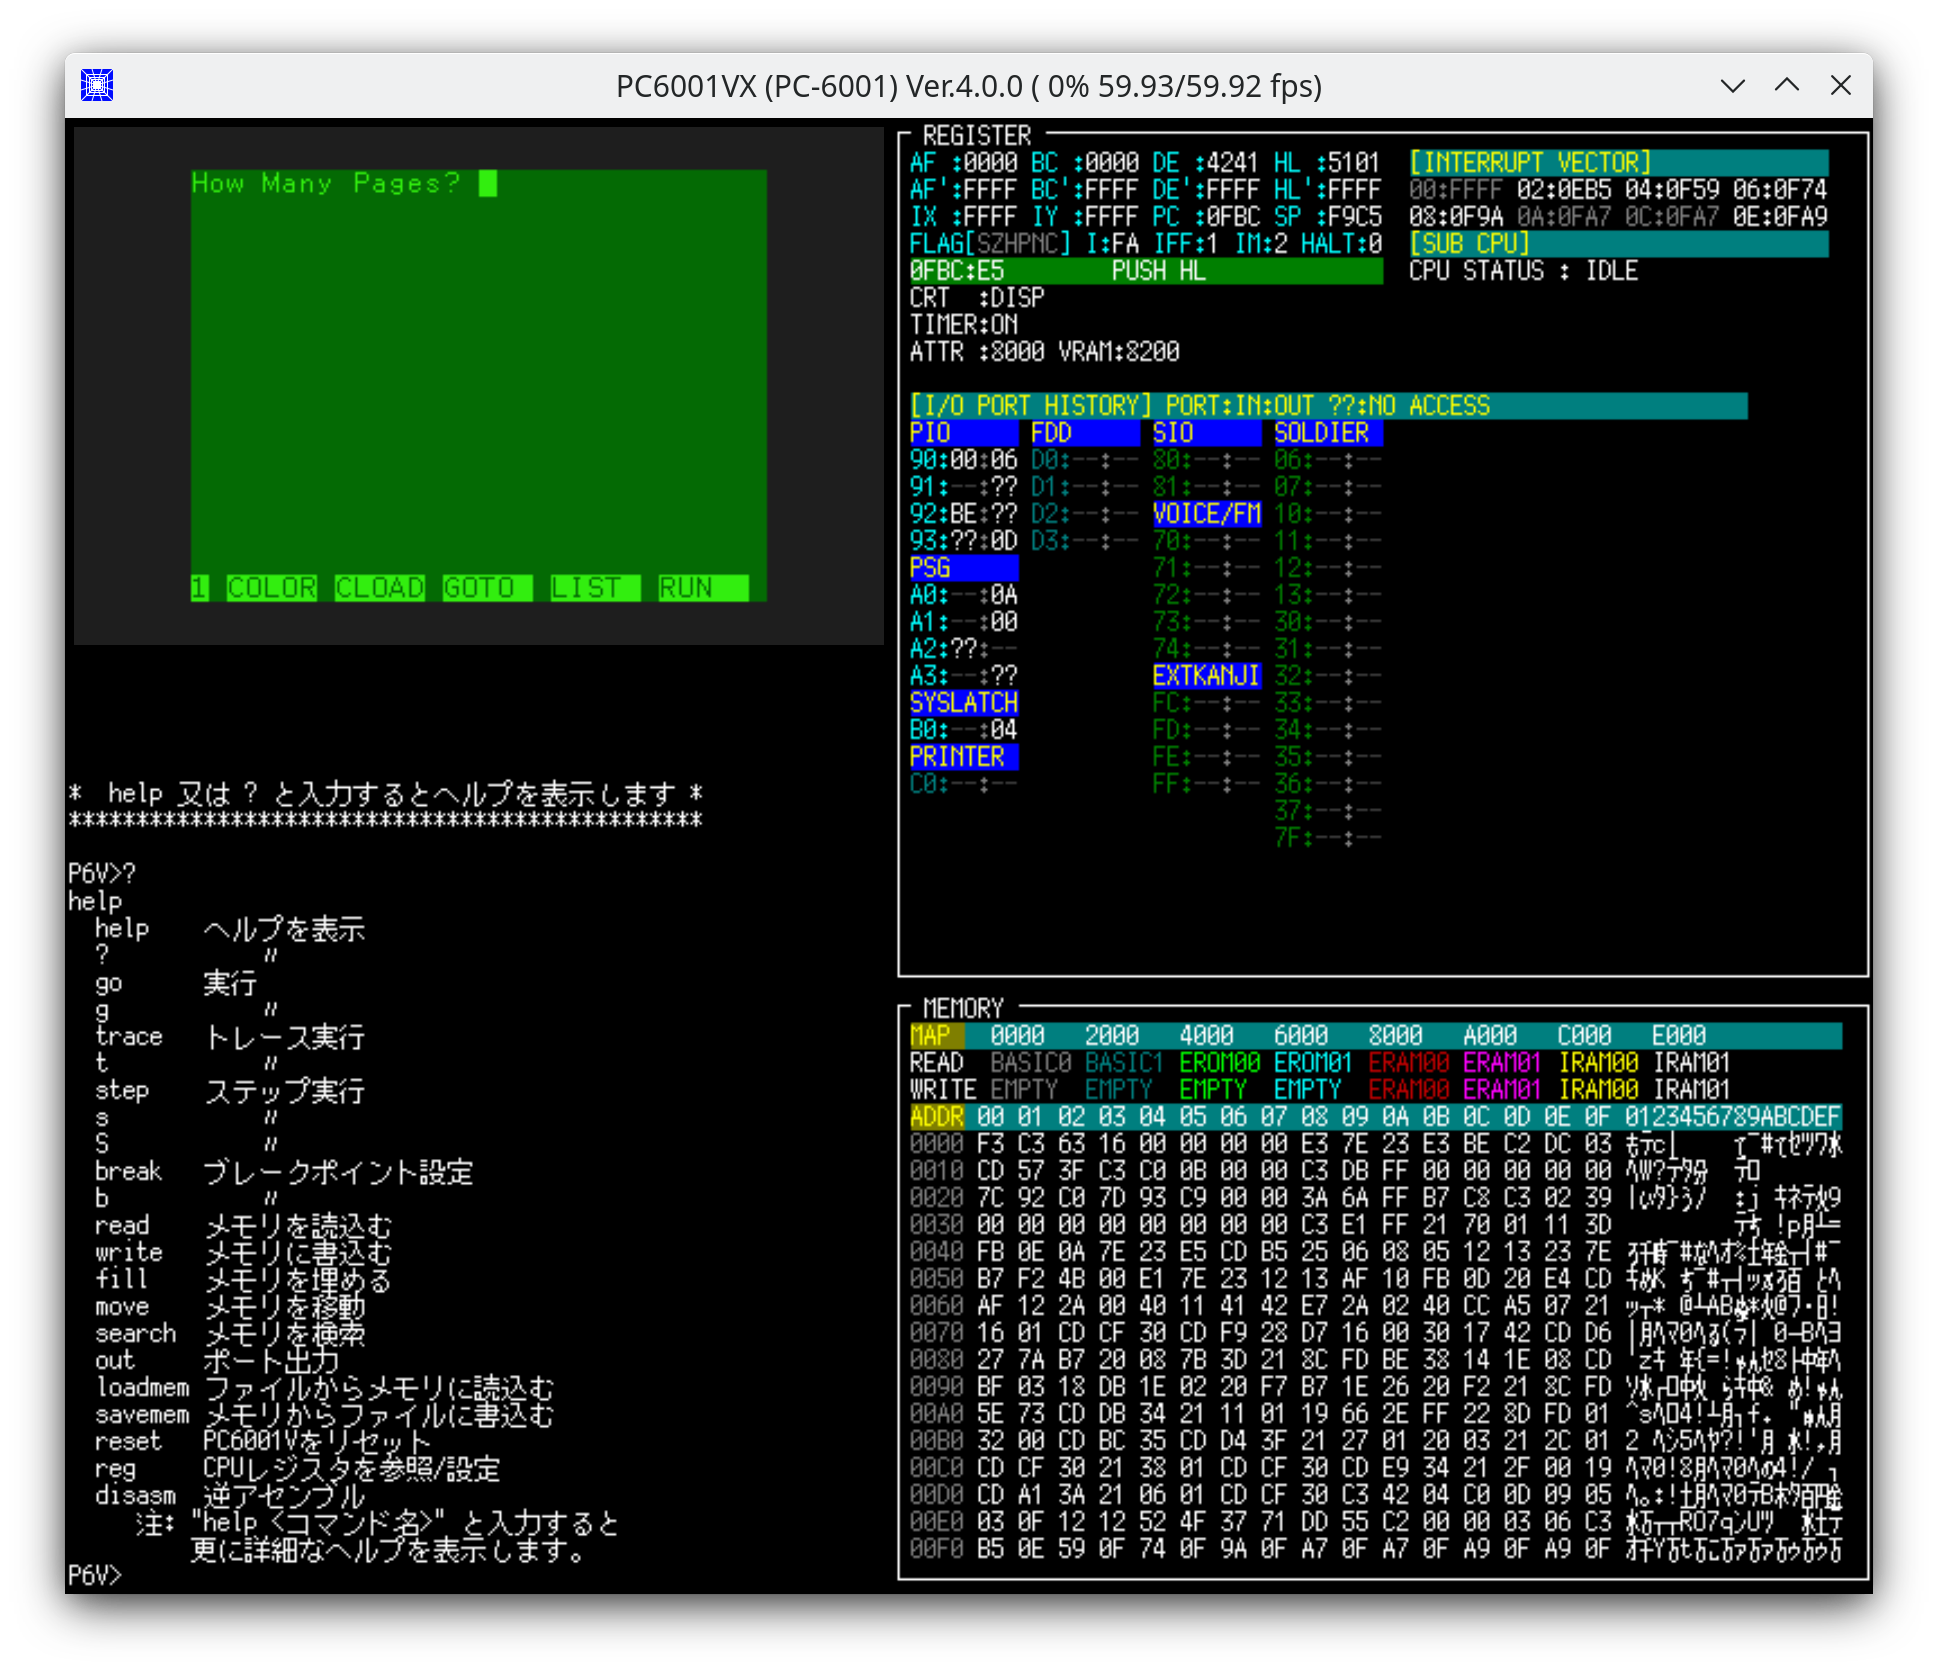Click the 'A0:--:0A' PSG port entry
1938x1671 pixels.
(964, 594)
